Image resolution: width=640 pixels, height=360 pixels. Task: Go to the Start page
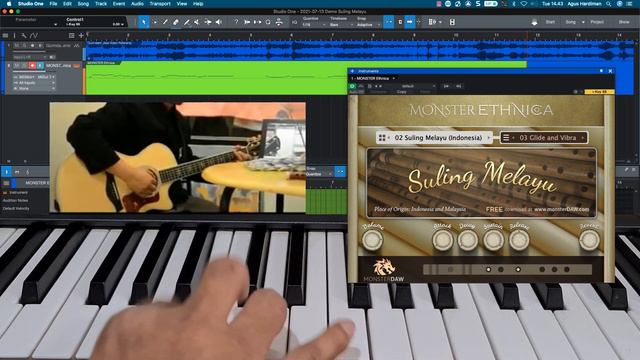550,22
